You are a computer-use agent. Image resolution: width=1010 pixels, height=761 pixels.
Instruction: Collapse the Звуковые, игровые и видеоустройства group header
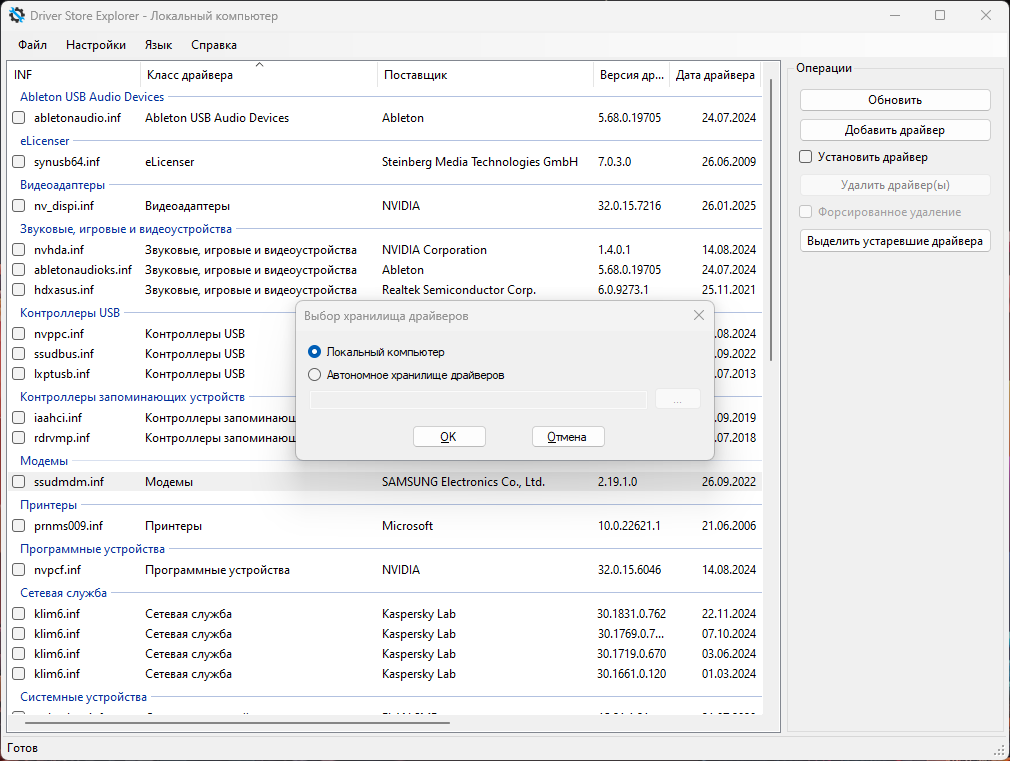coord(126,229)
